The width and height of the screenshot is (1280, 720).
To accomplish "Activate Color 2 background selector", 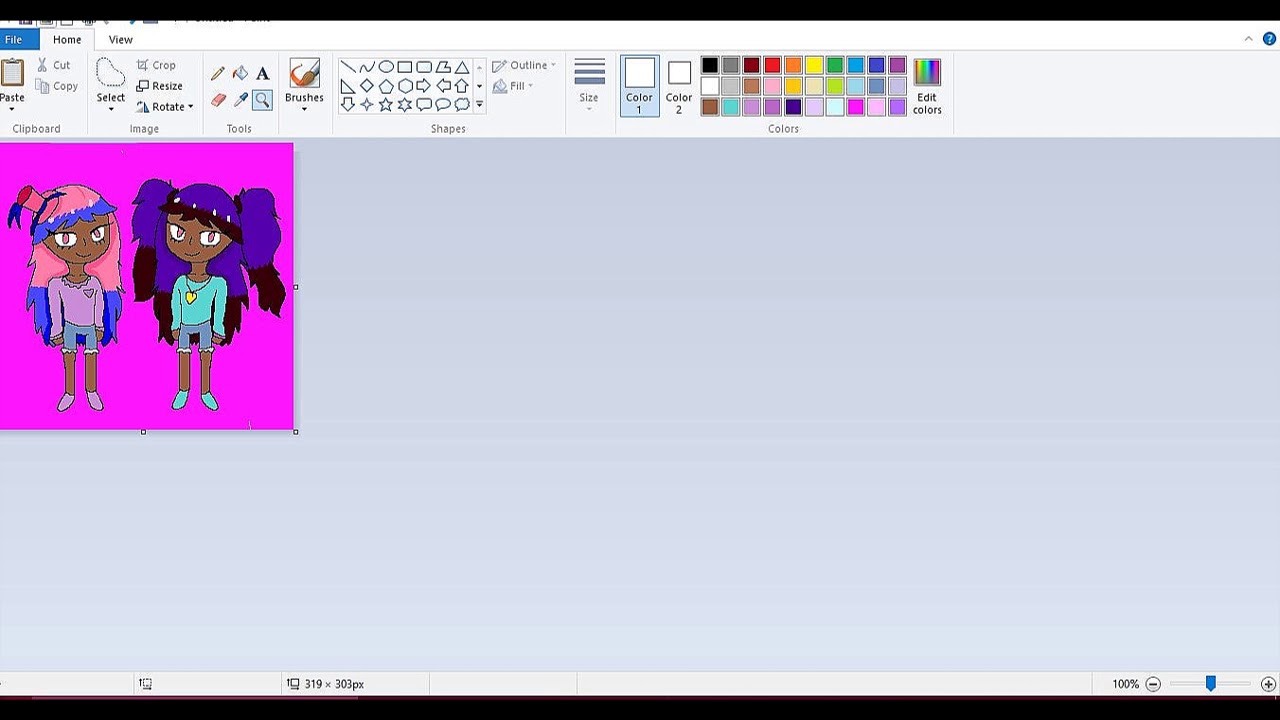I will pyautogui.click(x=679, y=85).
